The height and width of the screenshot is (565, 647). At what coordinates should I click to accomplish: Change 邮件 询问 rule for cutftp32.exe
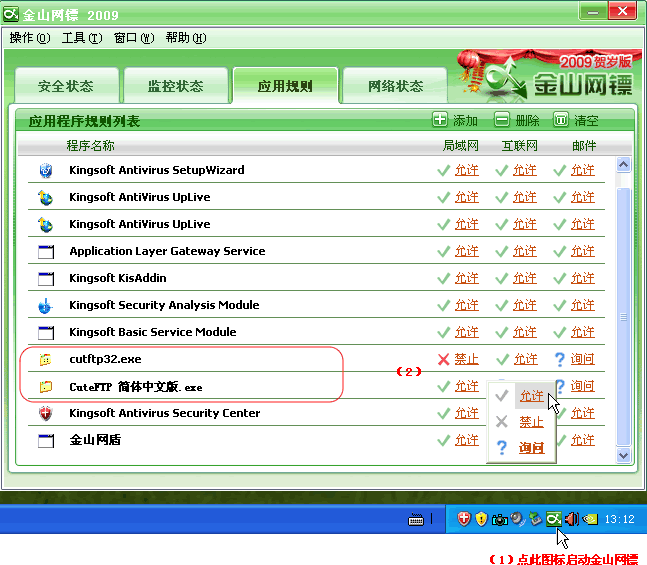583,359
